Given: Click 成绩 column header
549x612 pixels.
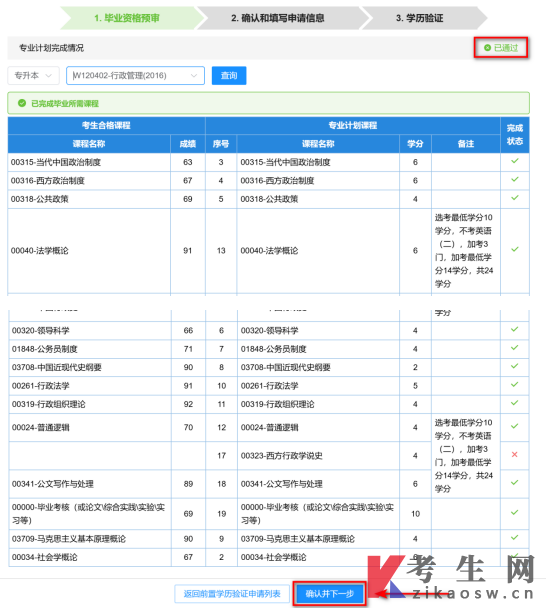Looking at the screenshot, I should [188, 144].
